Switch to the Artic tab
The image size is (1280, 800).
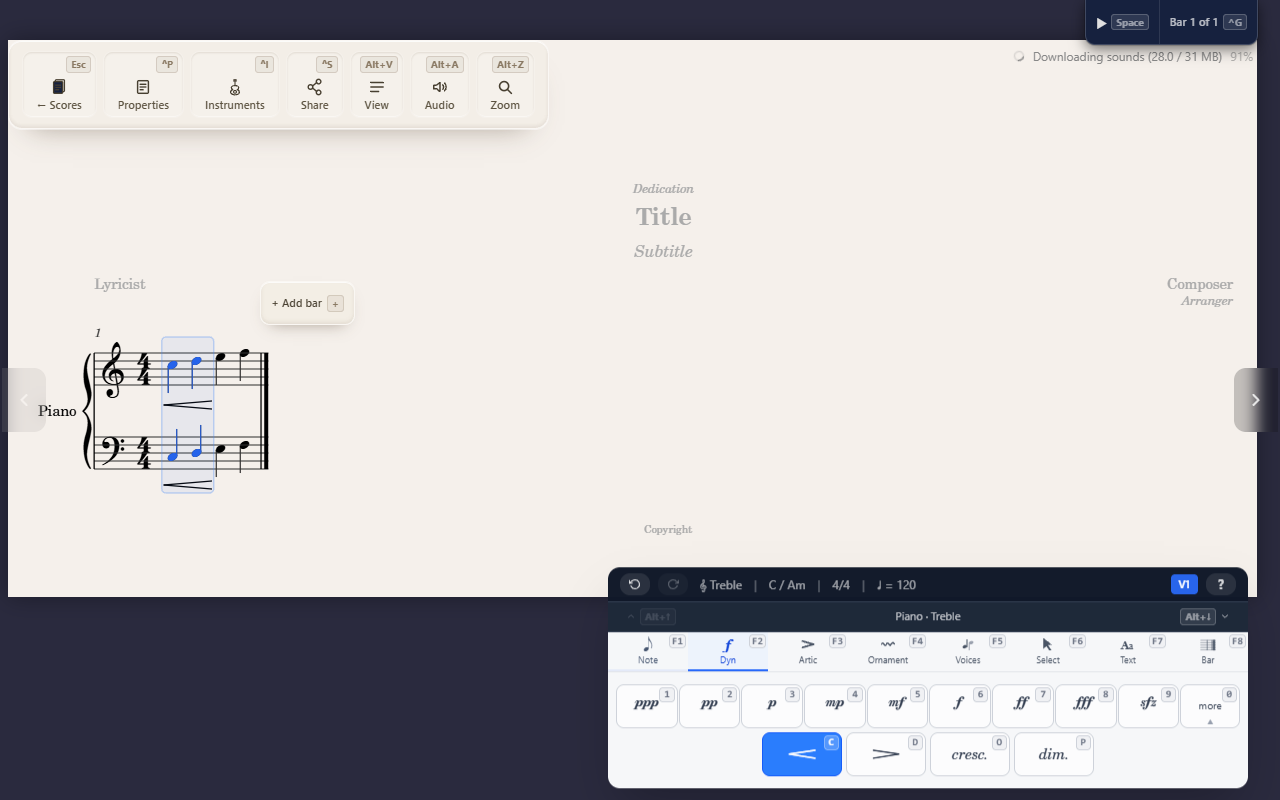coord(808,651)
